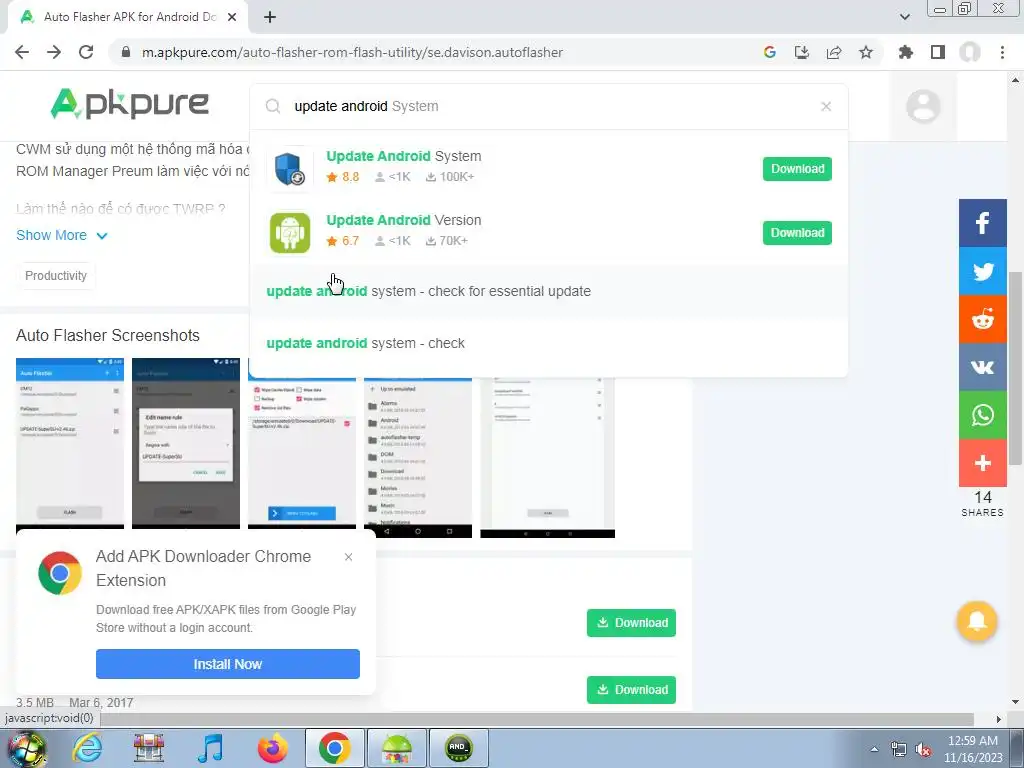1024x768 pixels.
Task: Open the music note taskbar app
Action: (210, 748)
